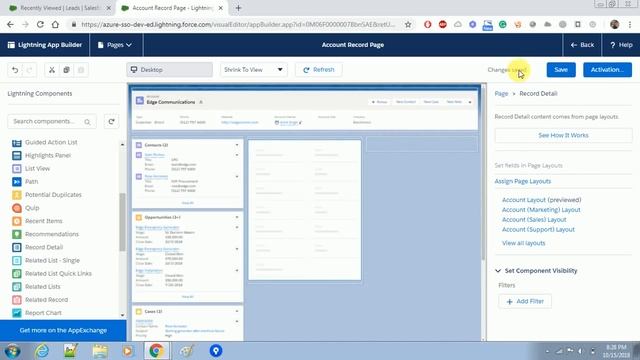Go back using browser back arrow
640x360 pixels.
tap(10, 24)
